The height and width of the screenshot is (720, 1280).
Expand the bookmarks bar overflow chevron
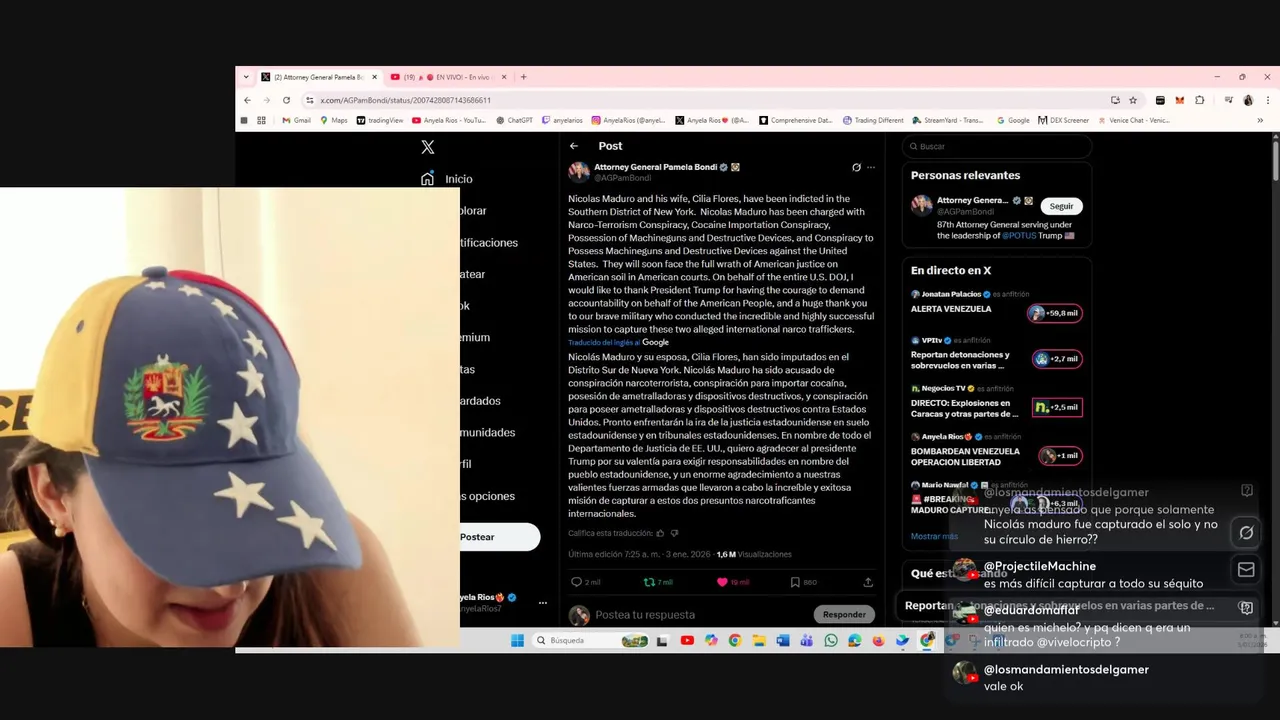1260,120
